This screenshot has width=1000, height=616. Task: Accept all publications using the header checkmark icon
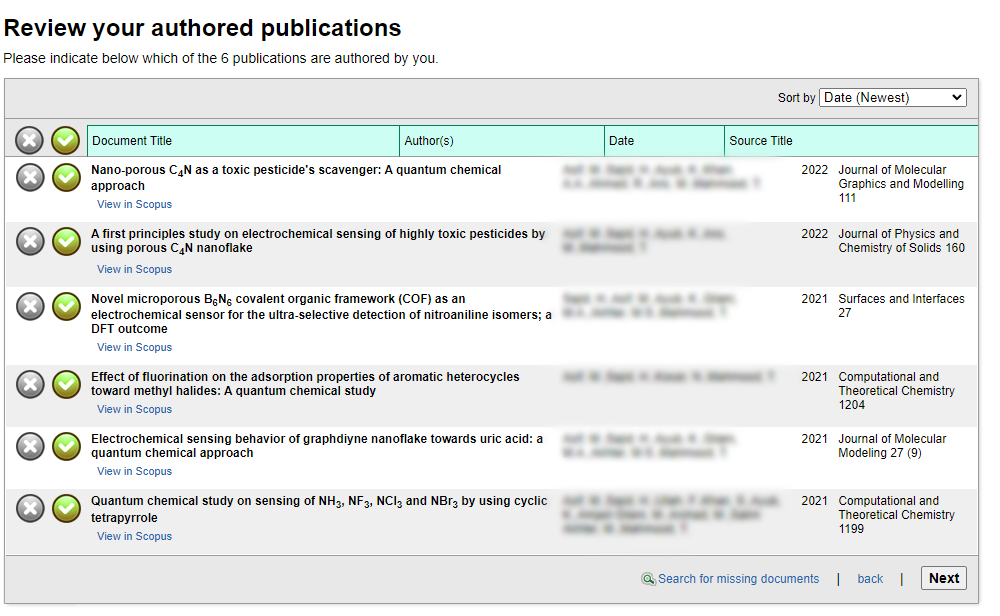pyautogui.click(x=66, y=140)
